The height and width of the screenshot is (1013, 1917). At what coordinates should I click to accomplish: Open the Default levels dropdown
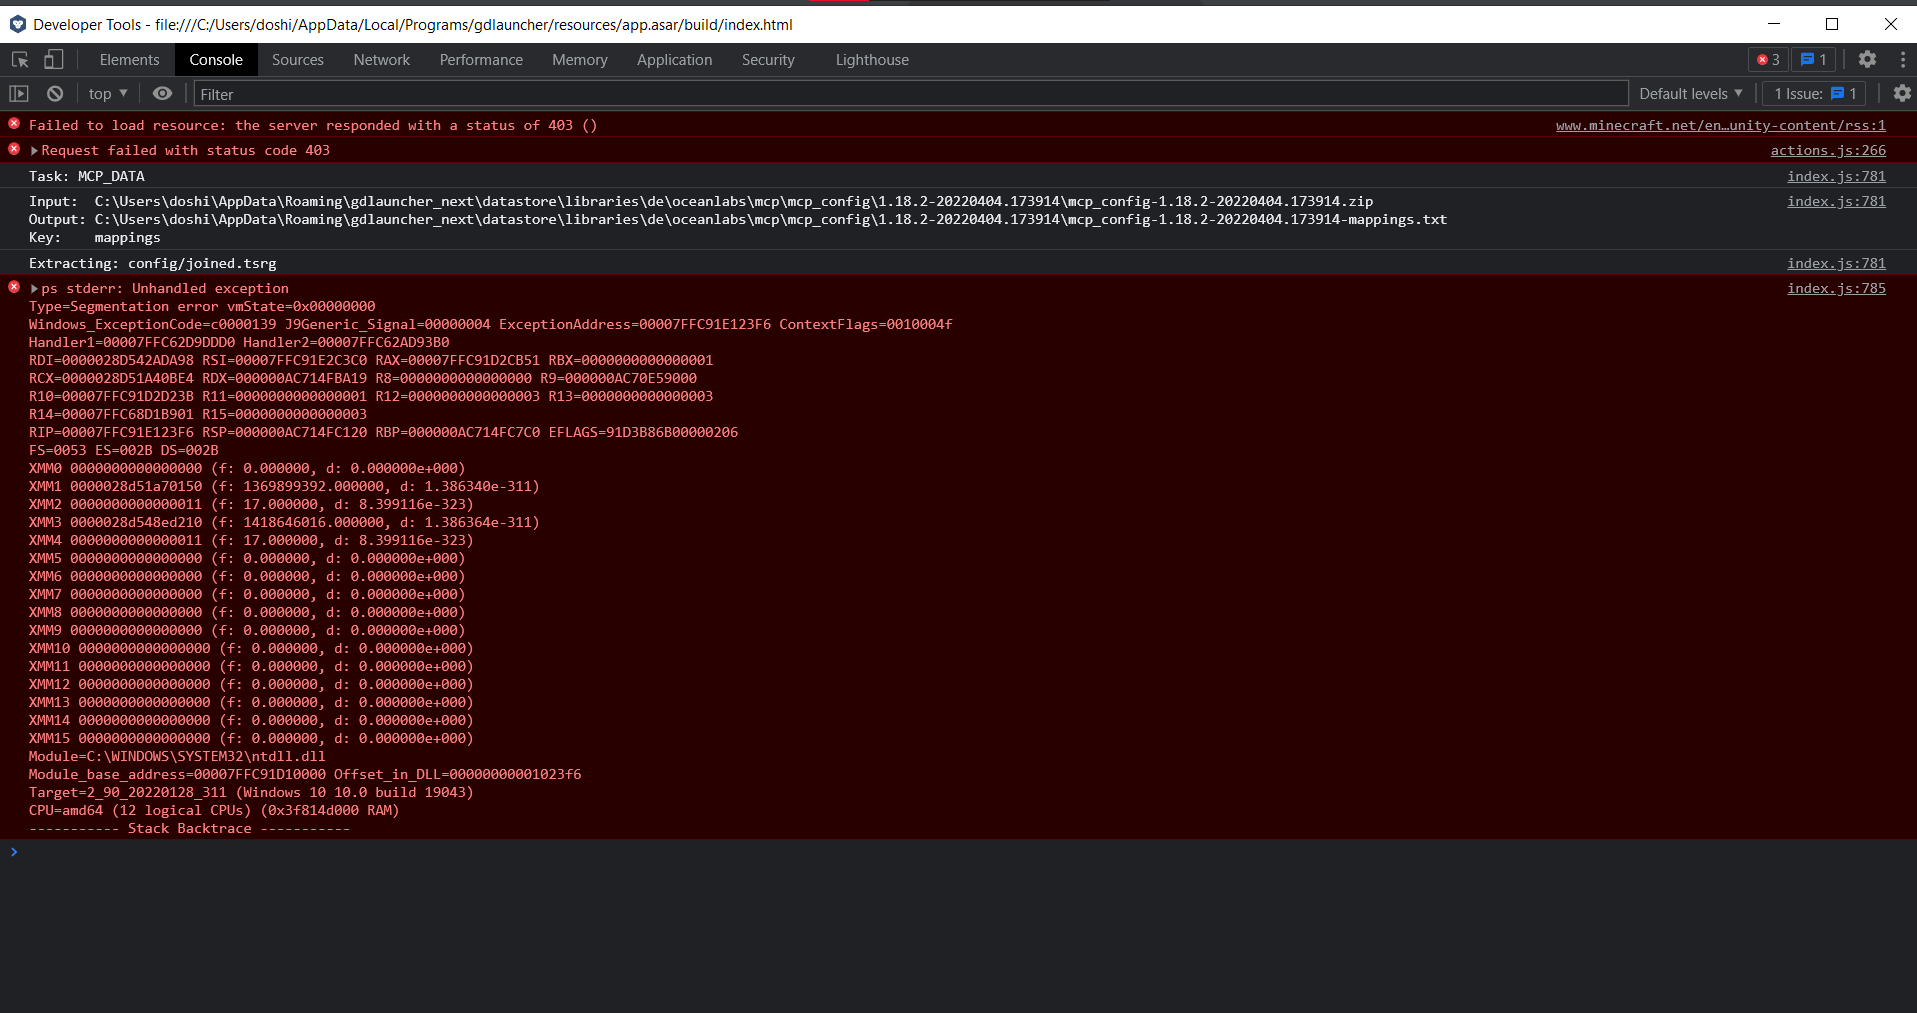[x=1690, y=93]
